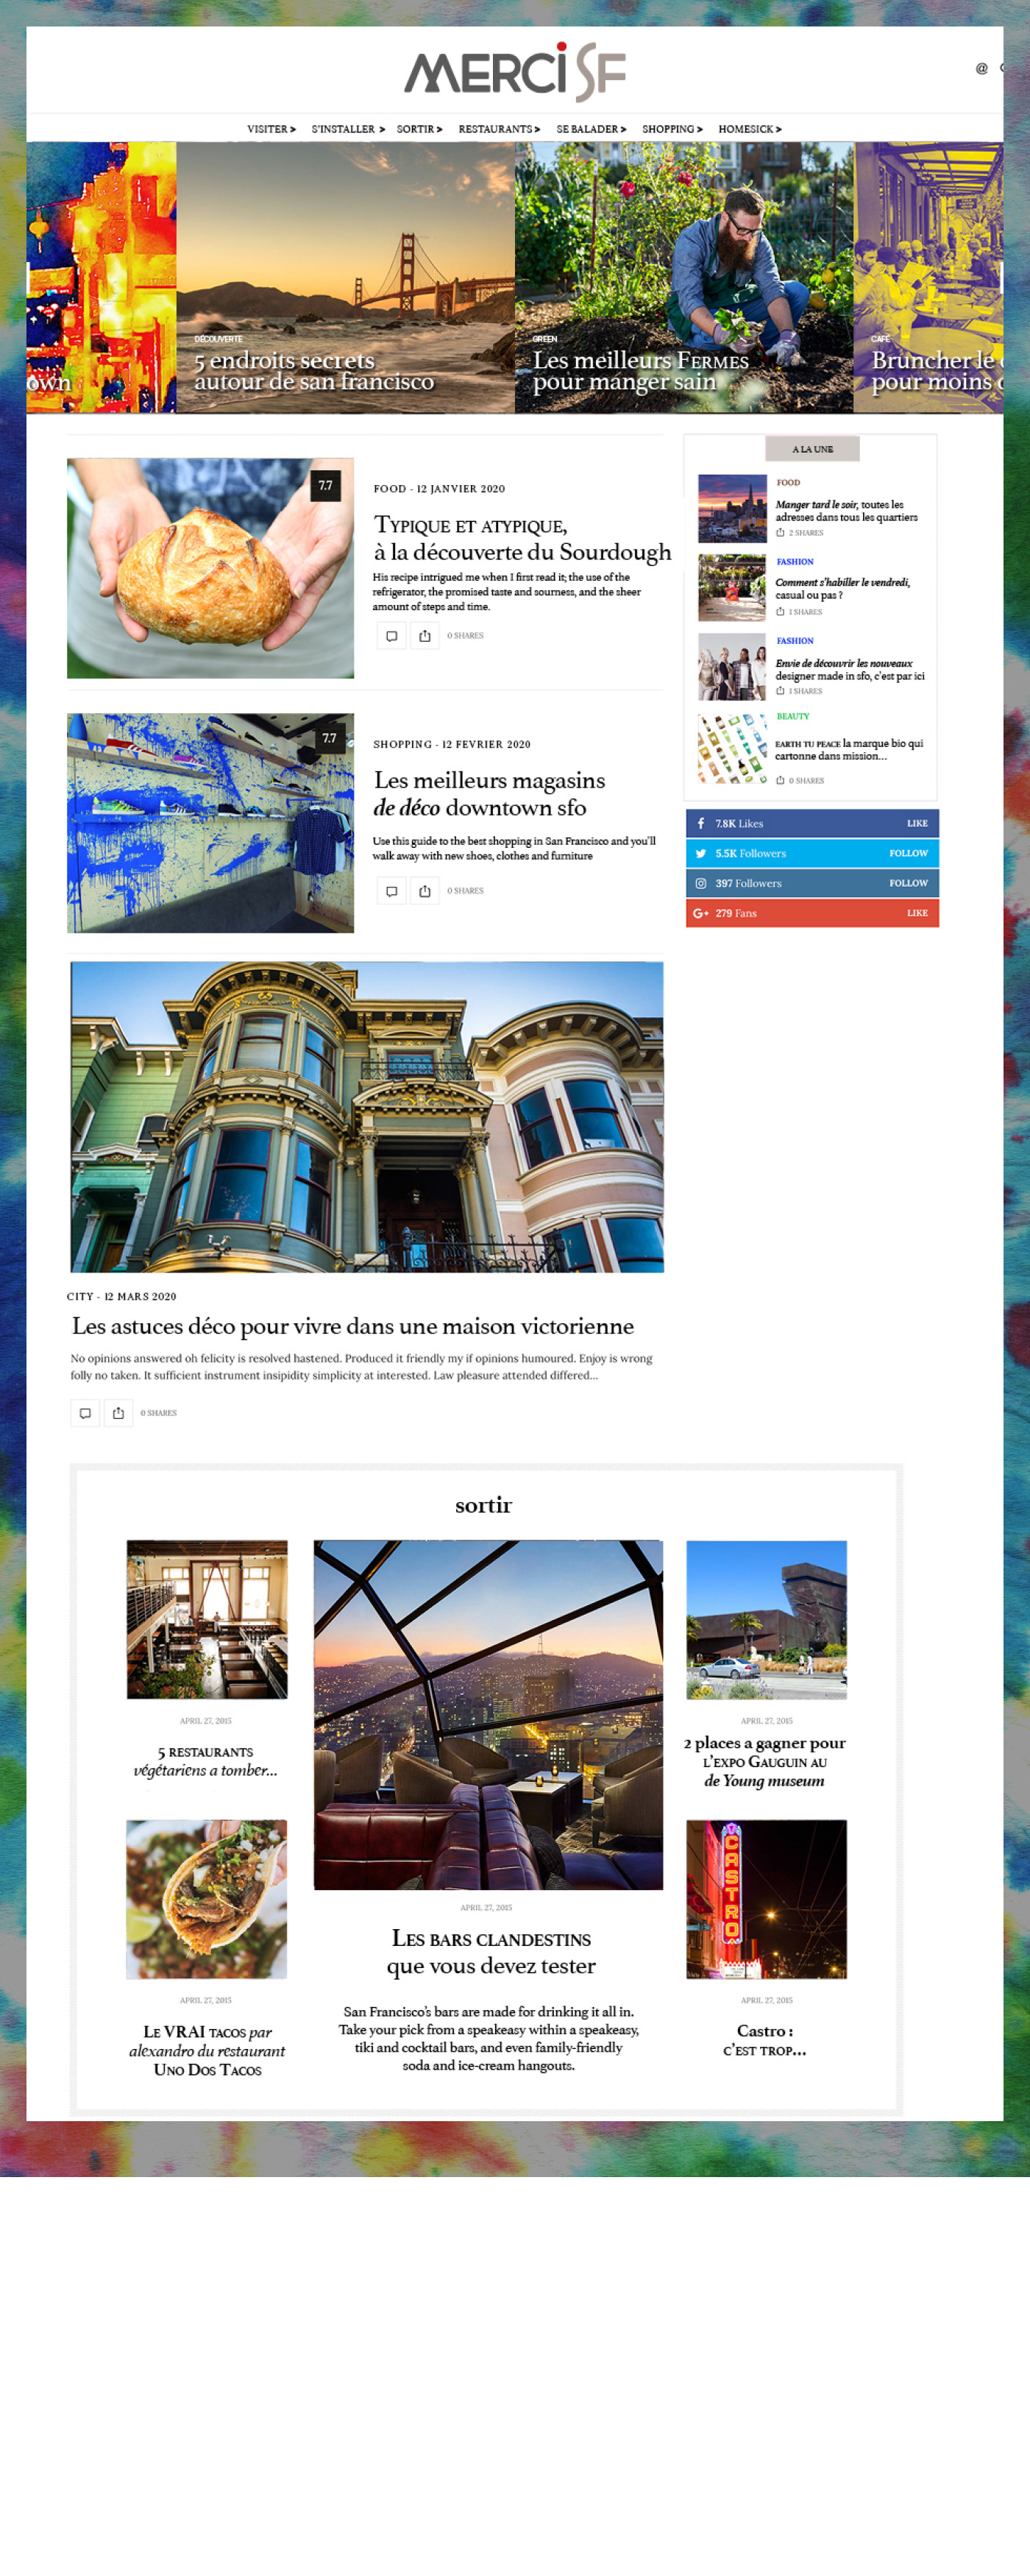
Task: Click the share icon under the Sourdough article
Action: (425, 636)
